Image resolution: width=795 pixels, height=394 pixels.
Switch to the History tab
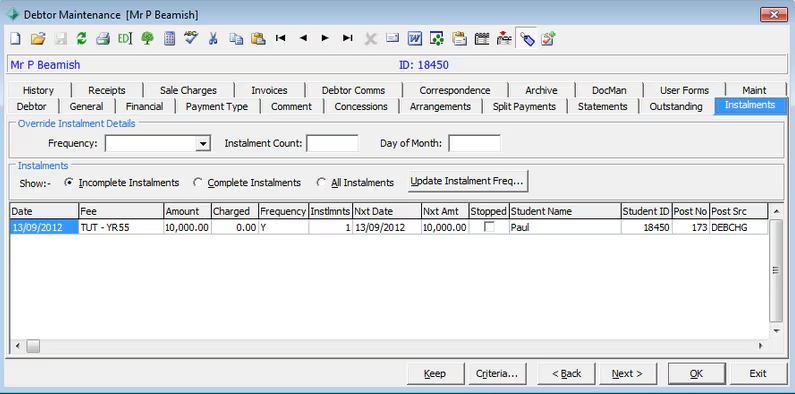(x=38, y=90)
